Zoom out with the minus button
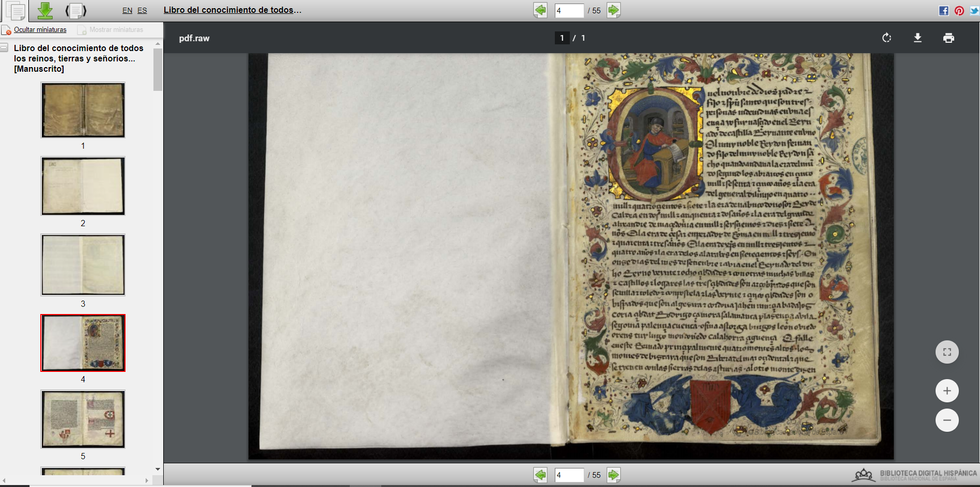The width and height of the screenshot is (980, 487). point(947,420)
